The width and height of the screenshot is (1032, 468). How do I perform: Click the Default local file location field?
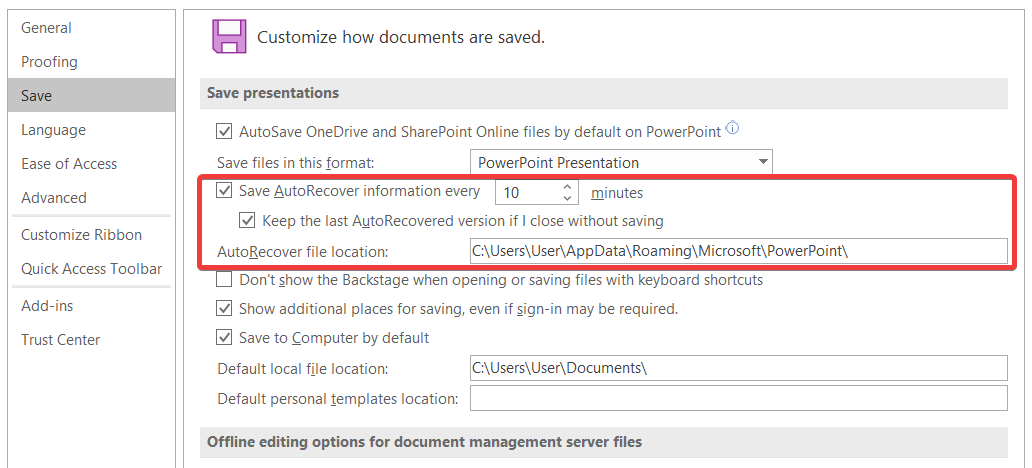pos(738,368)
